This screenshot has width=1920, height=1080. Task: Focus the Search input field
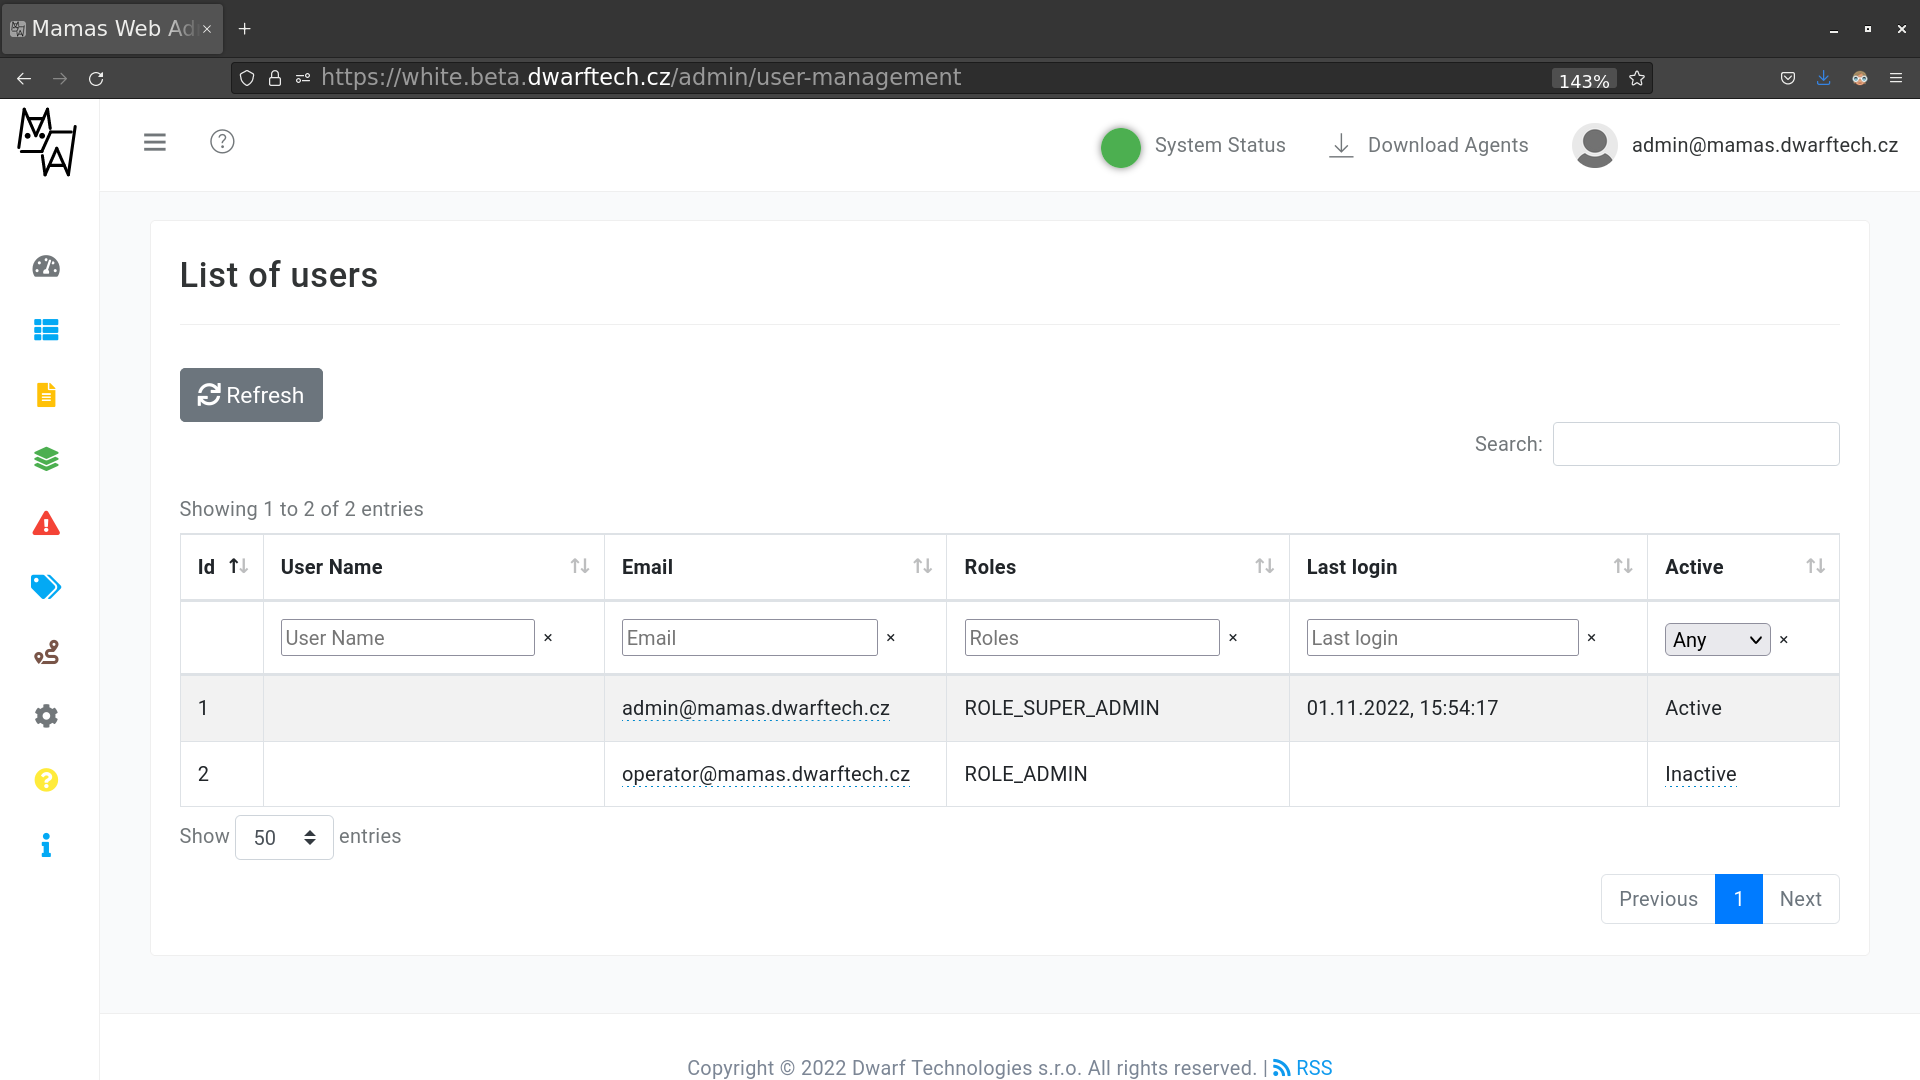point(1695,444)
